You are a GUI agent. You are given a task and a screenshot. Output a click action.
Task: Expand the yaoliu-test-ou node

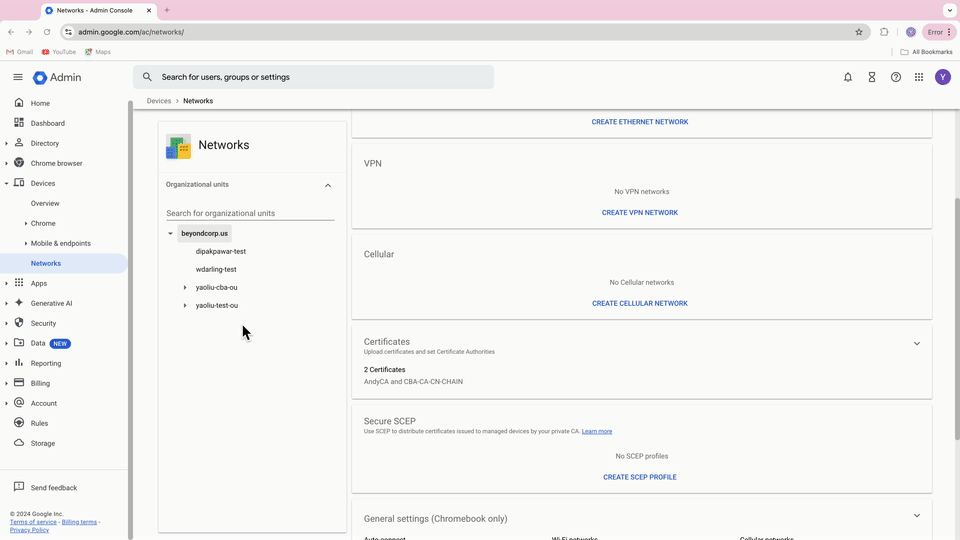185,305
